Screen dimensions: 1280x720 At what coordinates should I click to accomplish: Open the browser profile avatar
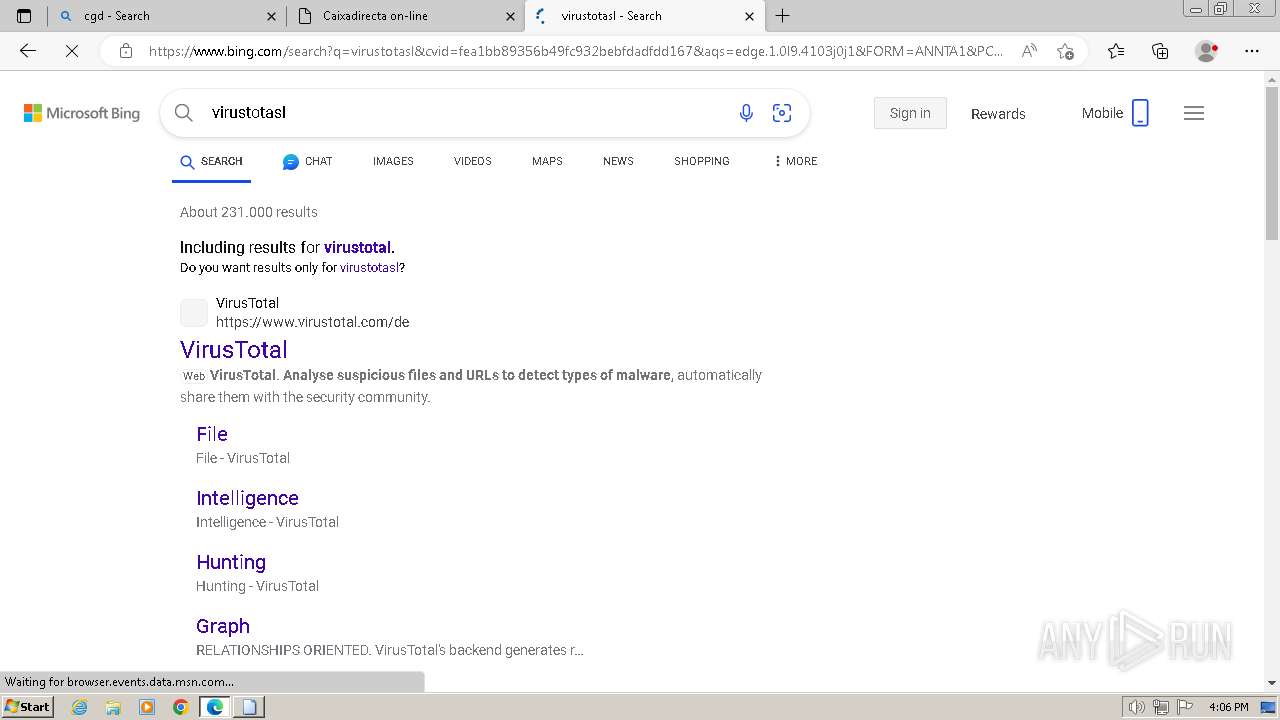coord(1207,51)
